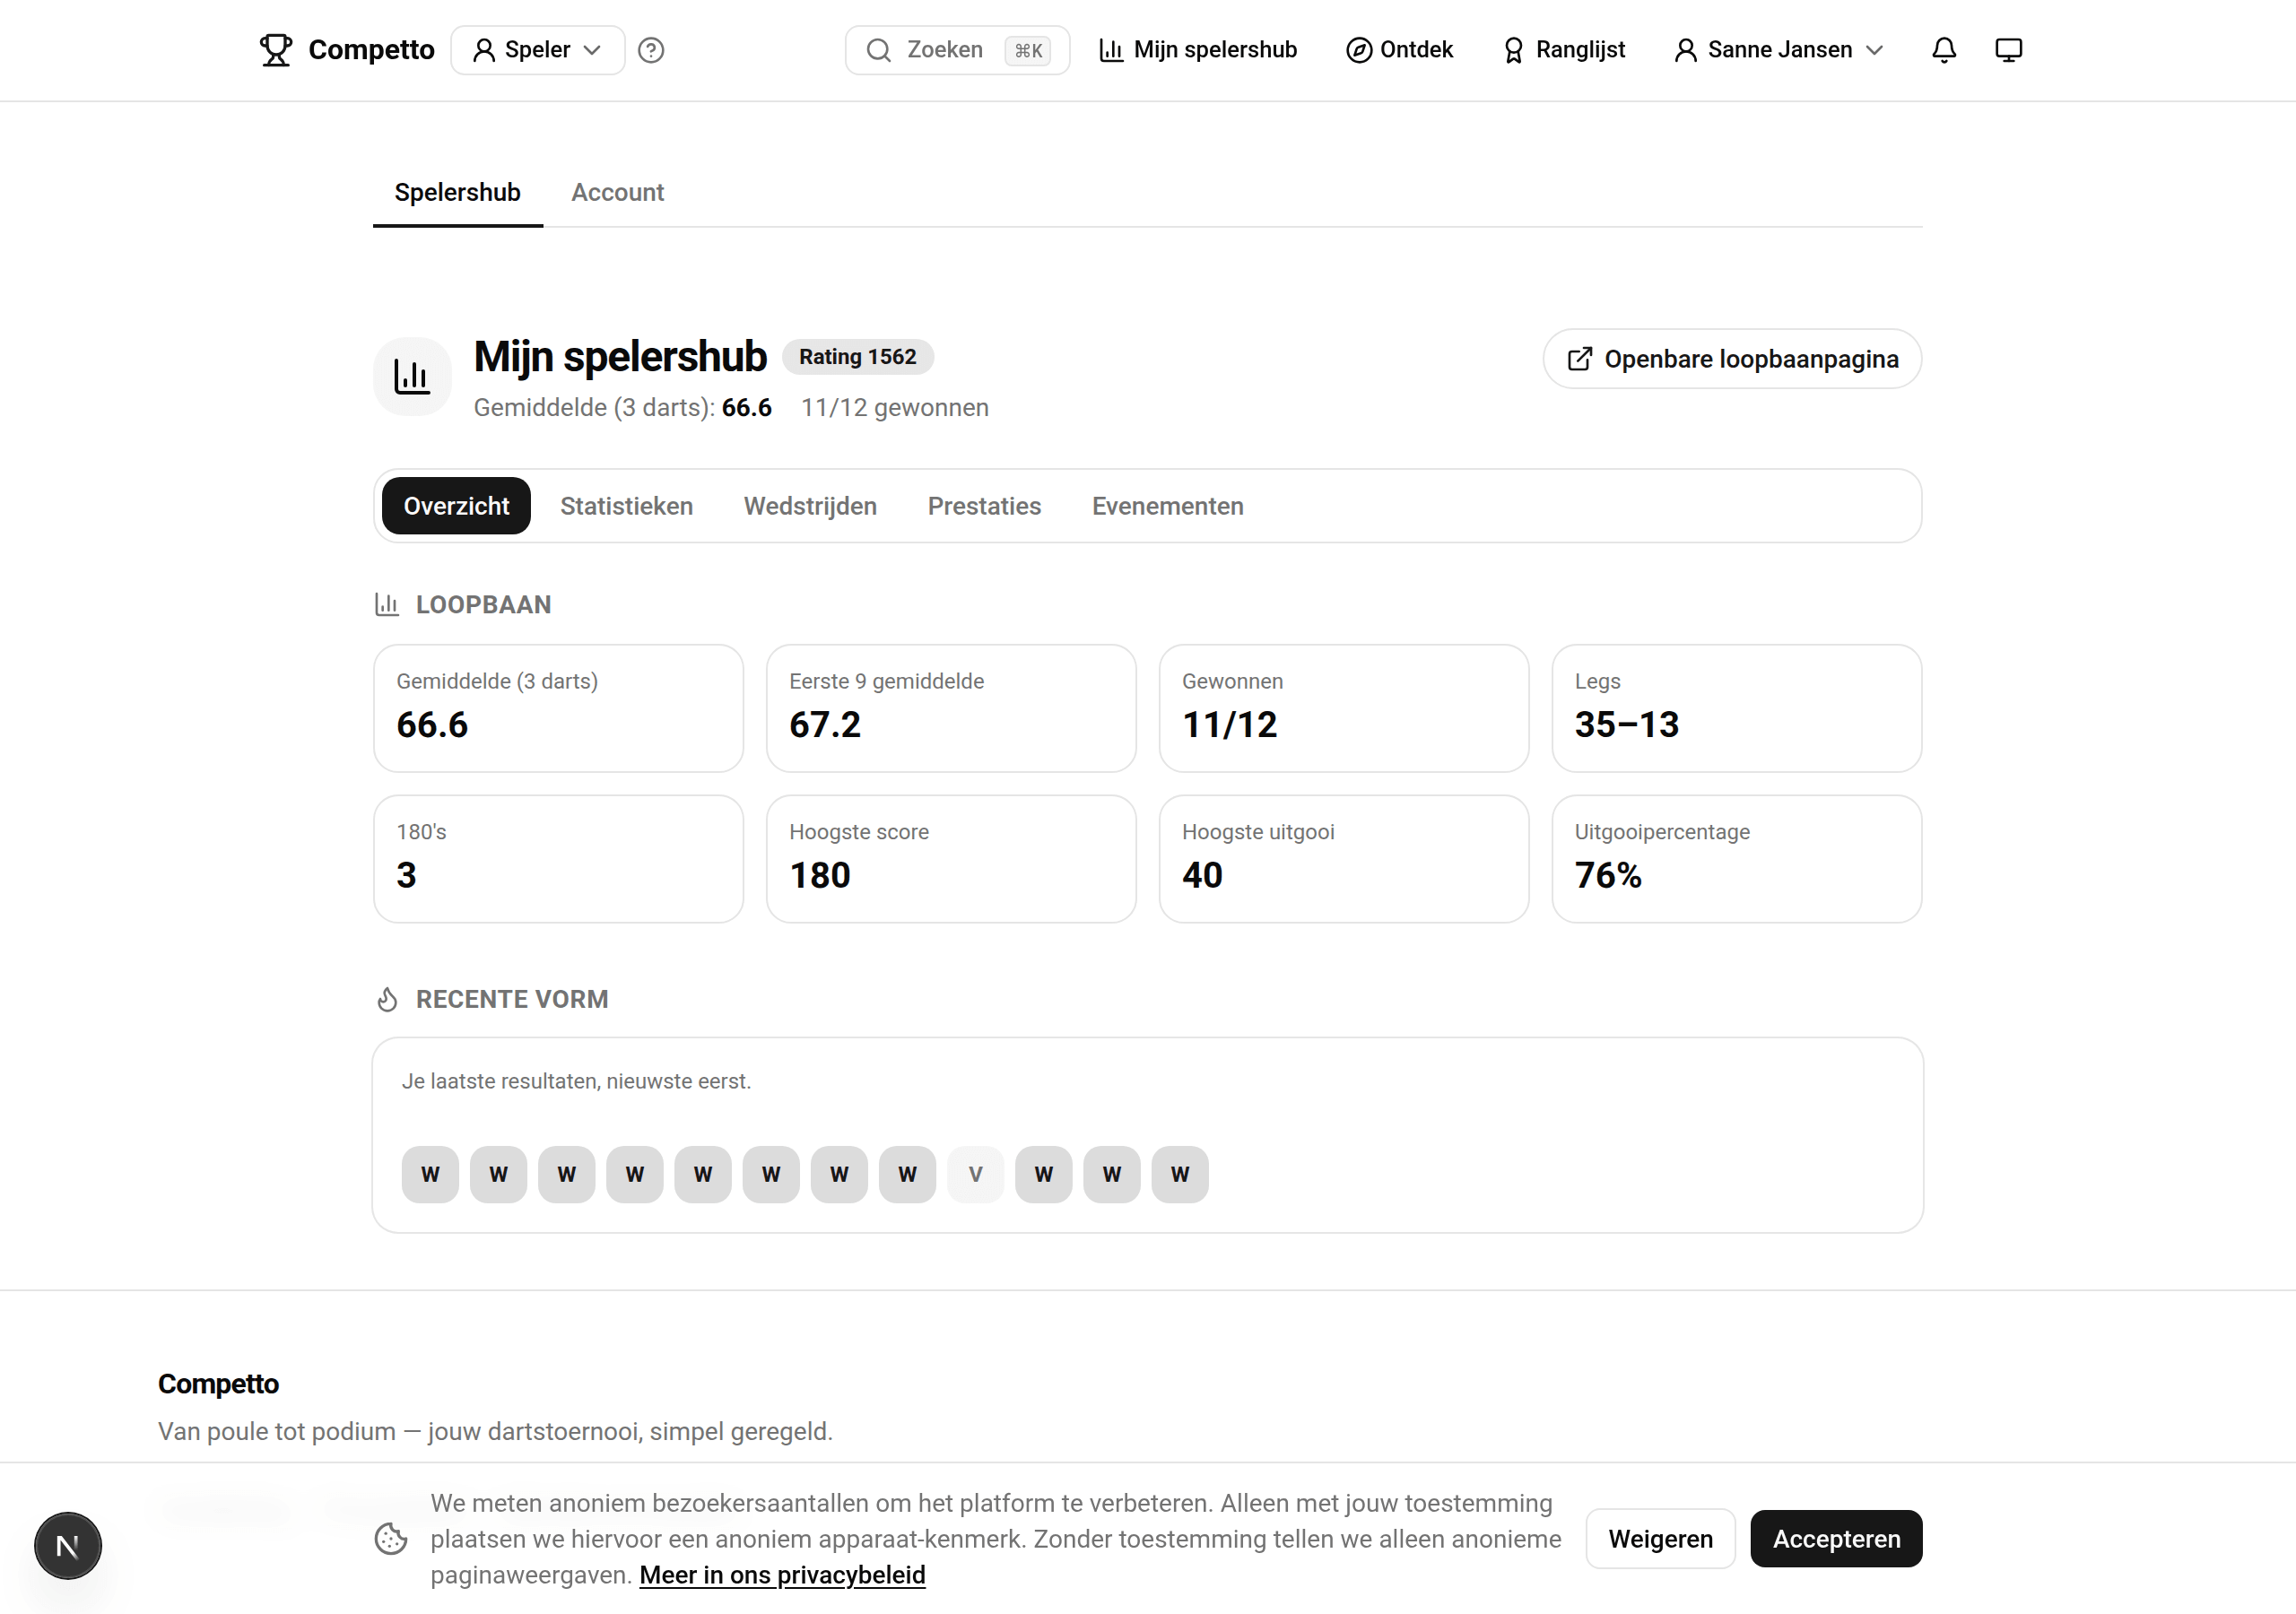Viewport: 2296px width, 1614px height.
Task: Click the cookie icon in consent banner
Action: (x=391, y=1538)
